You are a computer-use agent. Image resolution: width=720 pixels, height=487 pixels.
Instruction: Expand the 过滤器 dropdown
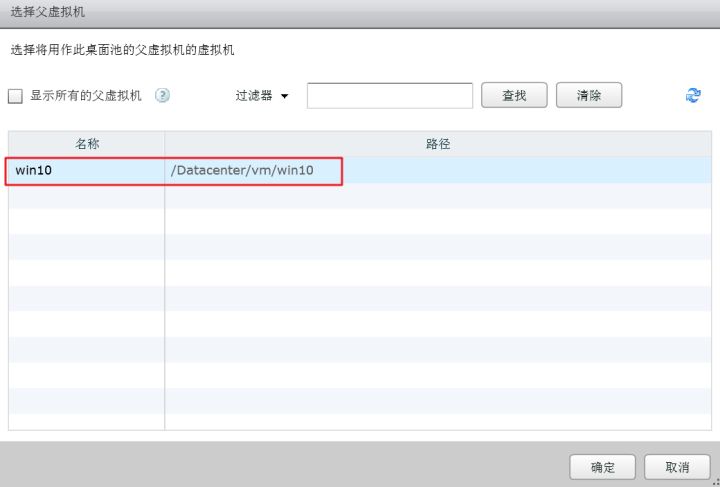coord(262,95)
